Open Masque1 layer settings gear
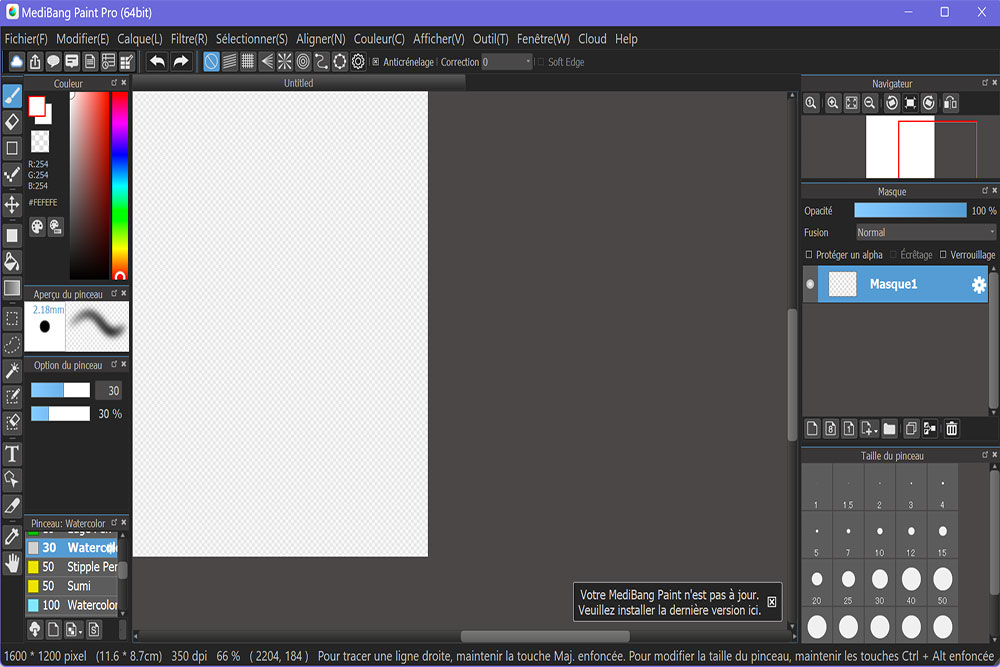This screenshot has width=1000, height=667. pos(978,284)
